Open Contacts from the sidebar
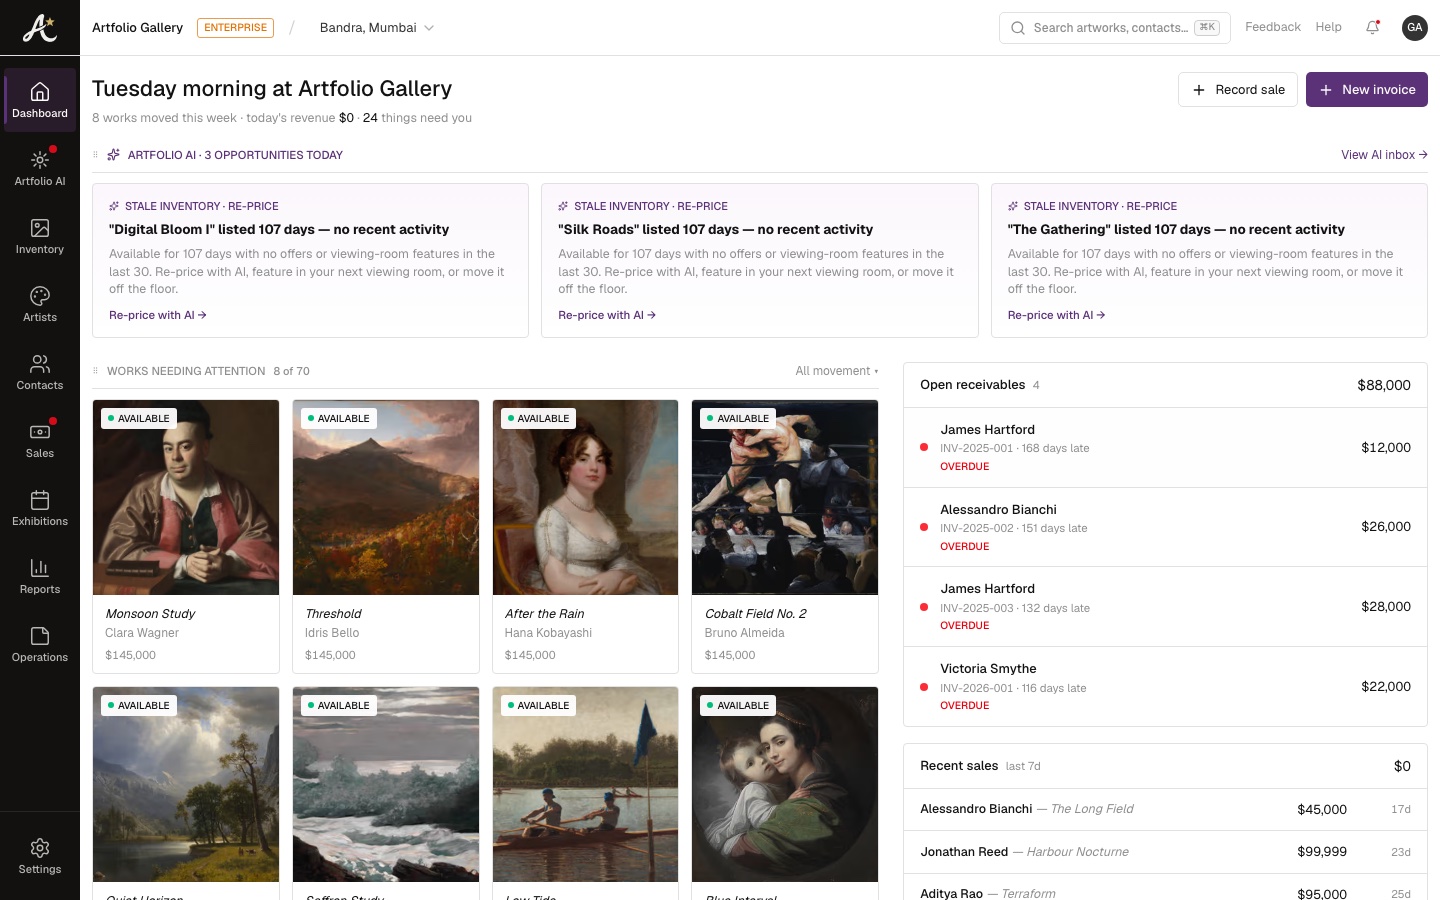This screenshot has width=1440, height=900. (x=40, y=372)
